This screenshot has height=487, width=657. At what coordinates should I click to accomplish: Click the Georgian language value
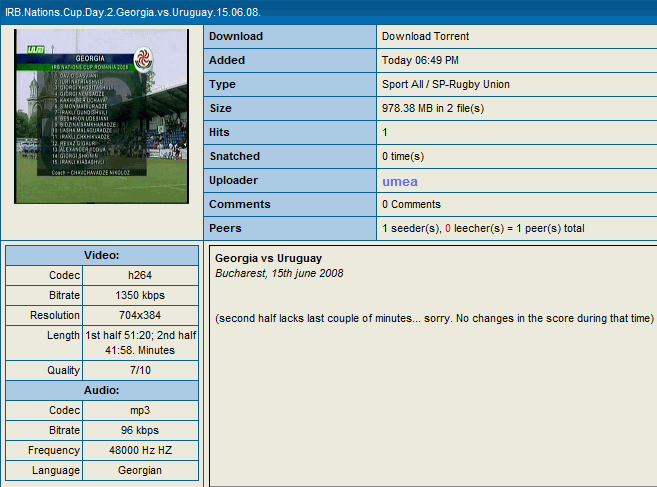click(x=140, y=470)
